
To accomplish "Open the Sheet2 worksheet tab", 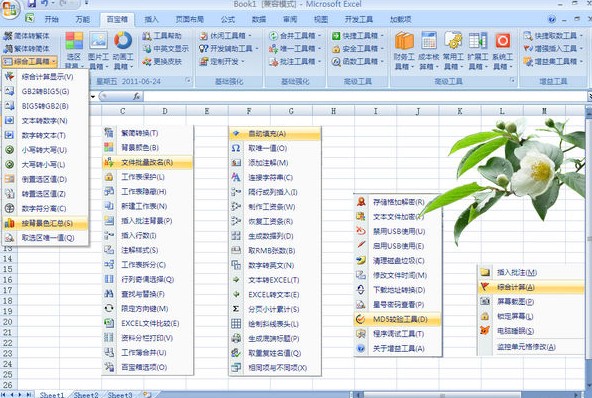I will click(86, 395).
